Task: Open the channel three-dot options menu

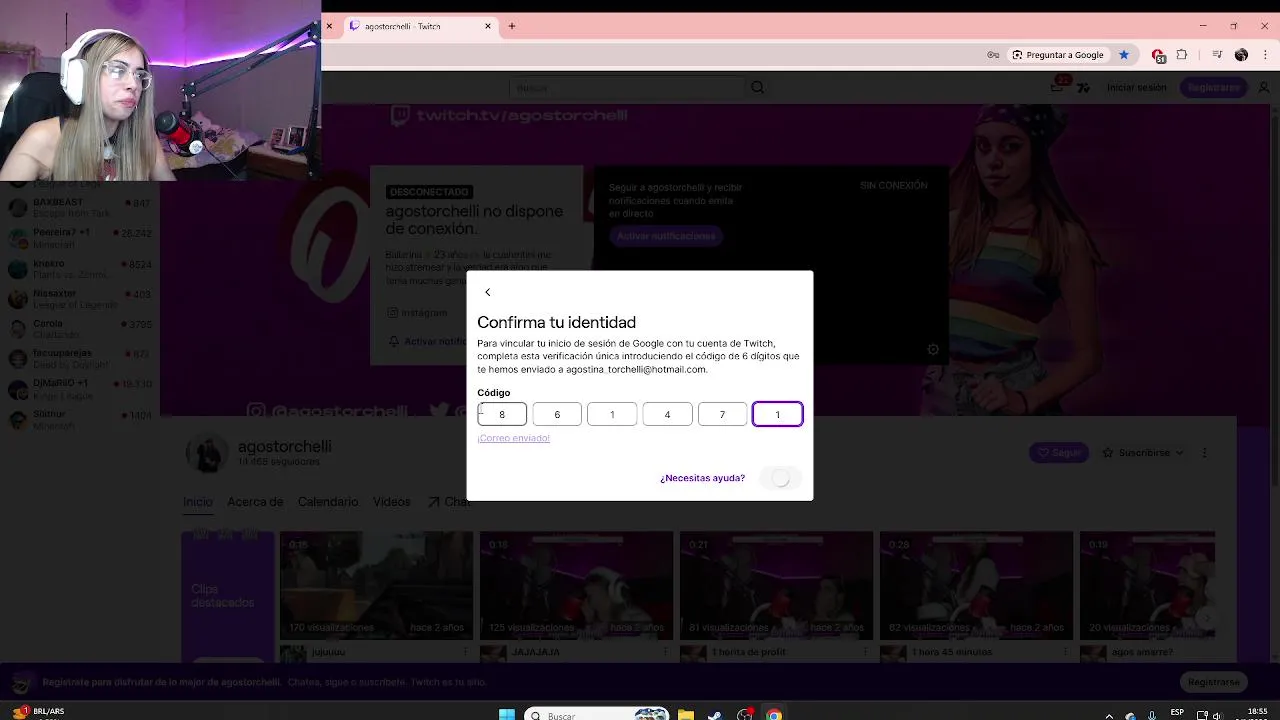Action: [x=1204, y=453]
